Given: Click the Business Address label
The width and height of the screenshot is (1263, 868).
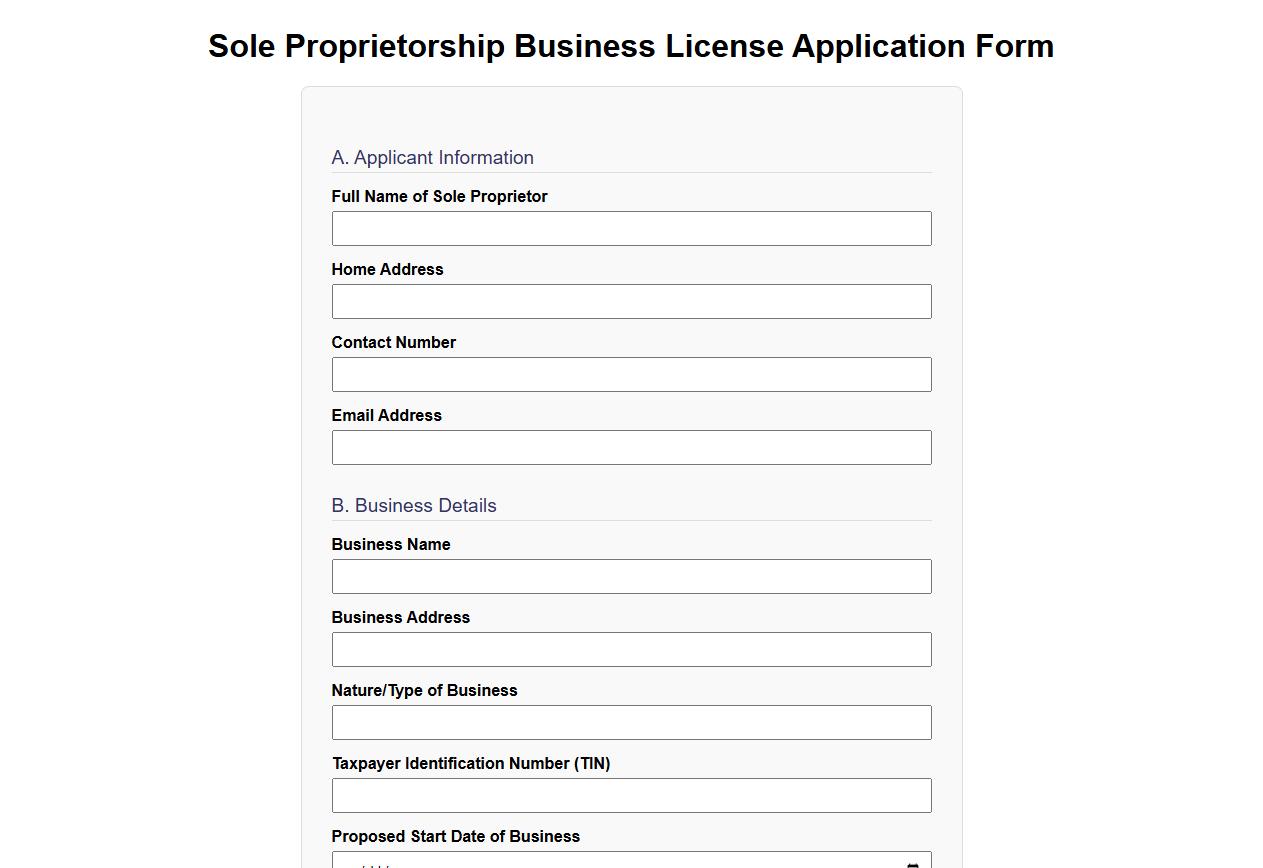Looking at the screenshot, I should pyautogui.click(x=401, y=617).
